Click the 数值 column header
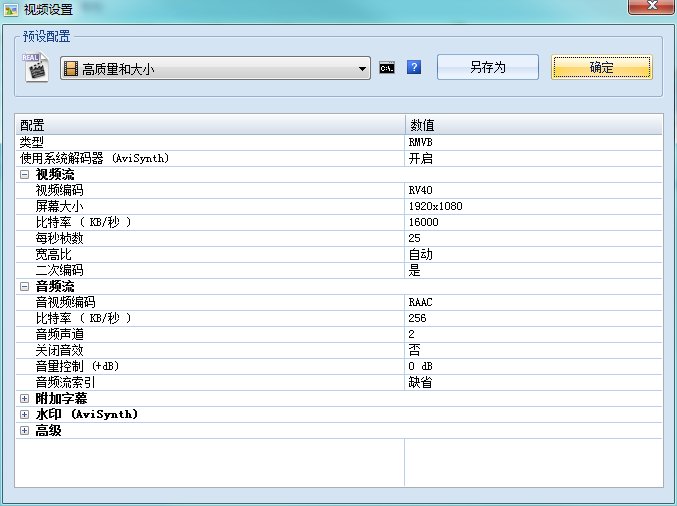 (534, 125)
